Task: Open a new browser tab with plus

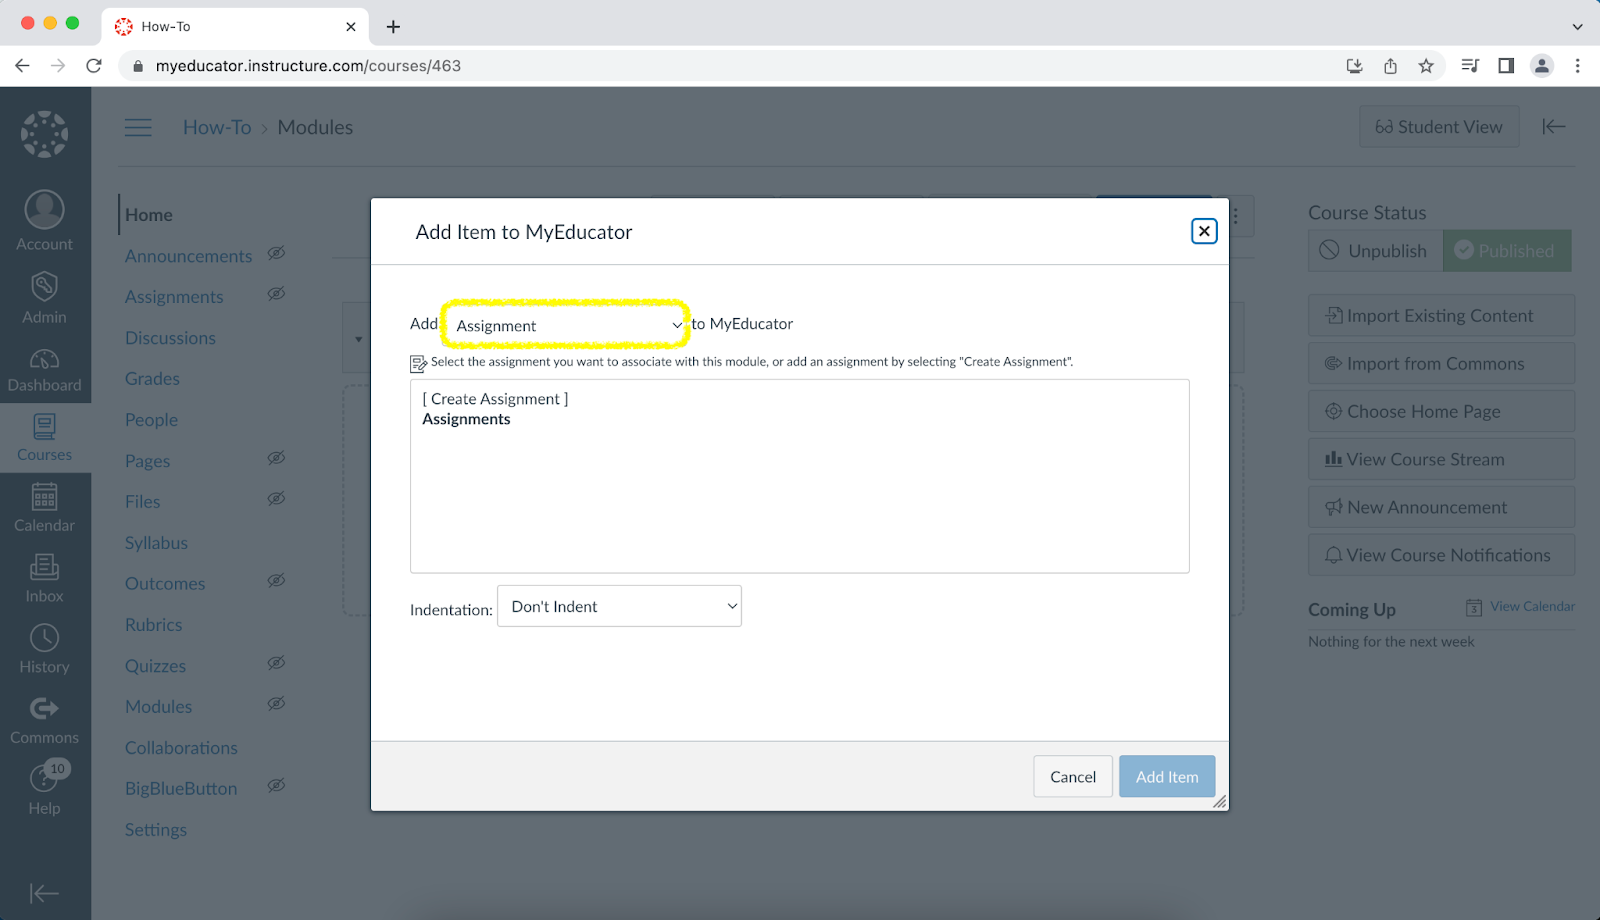Action: pyautogui.click(x=393, y=27)
